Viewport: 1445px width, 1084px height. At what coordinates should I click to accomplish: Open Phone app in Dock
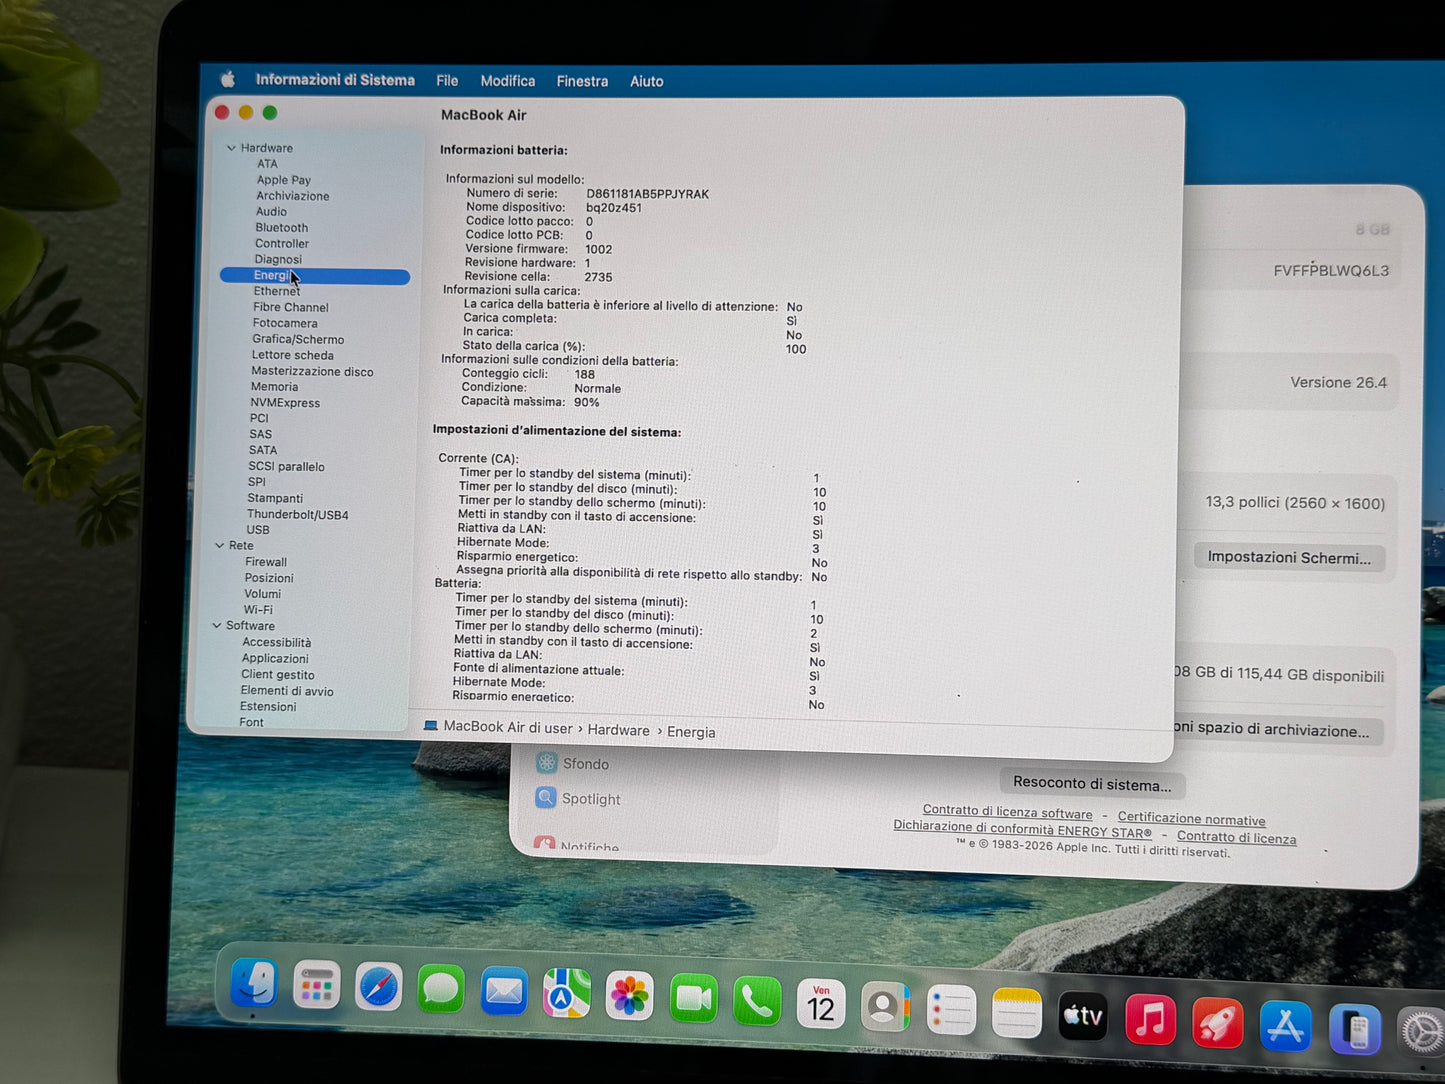click(757, 1001)
